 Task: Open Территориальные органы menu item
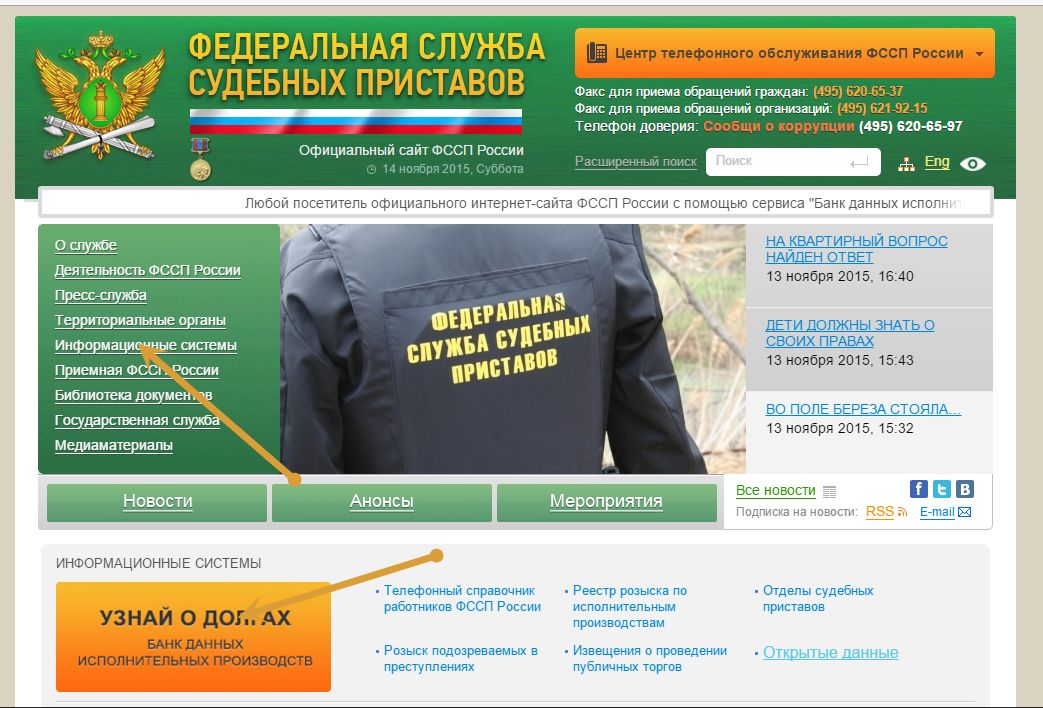coord(140,320)
